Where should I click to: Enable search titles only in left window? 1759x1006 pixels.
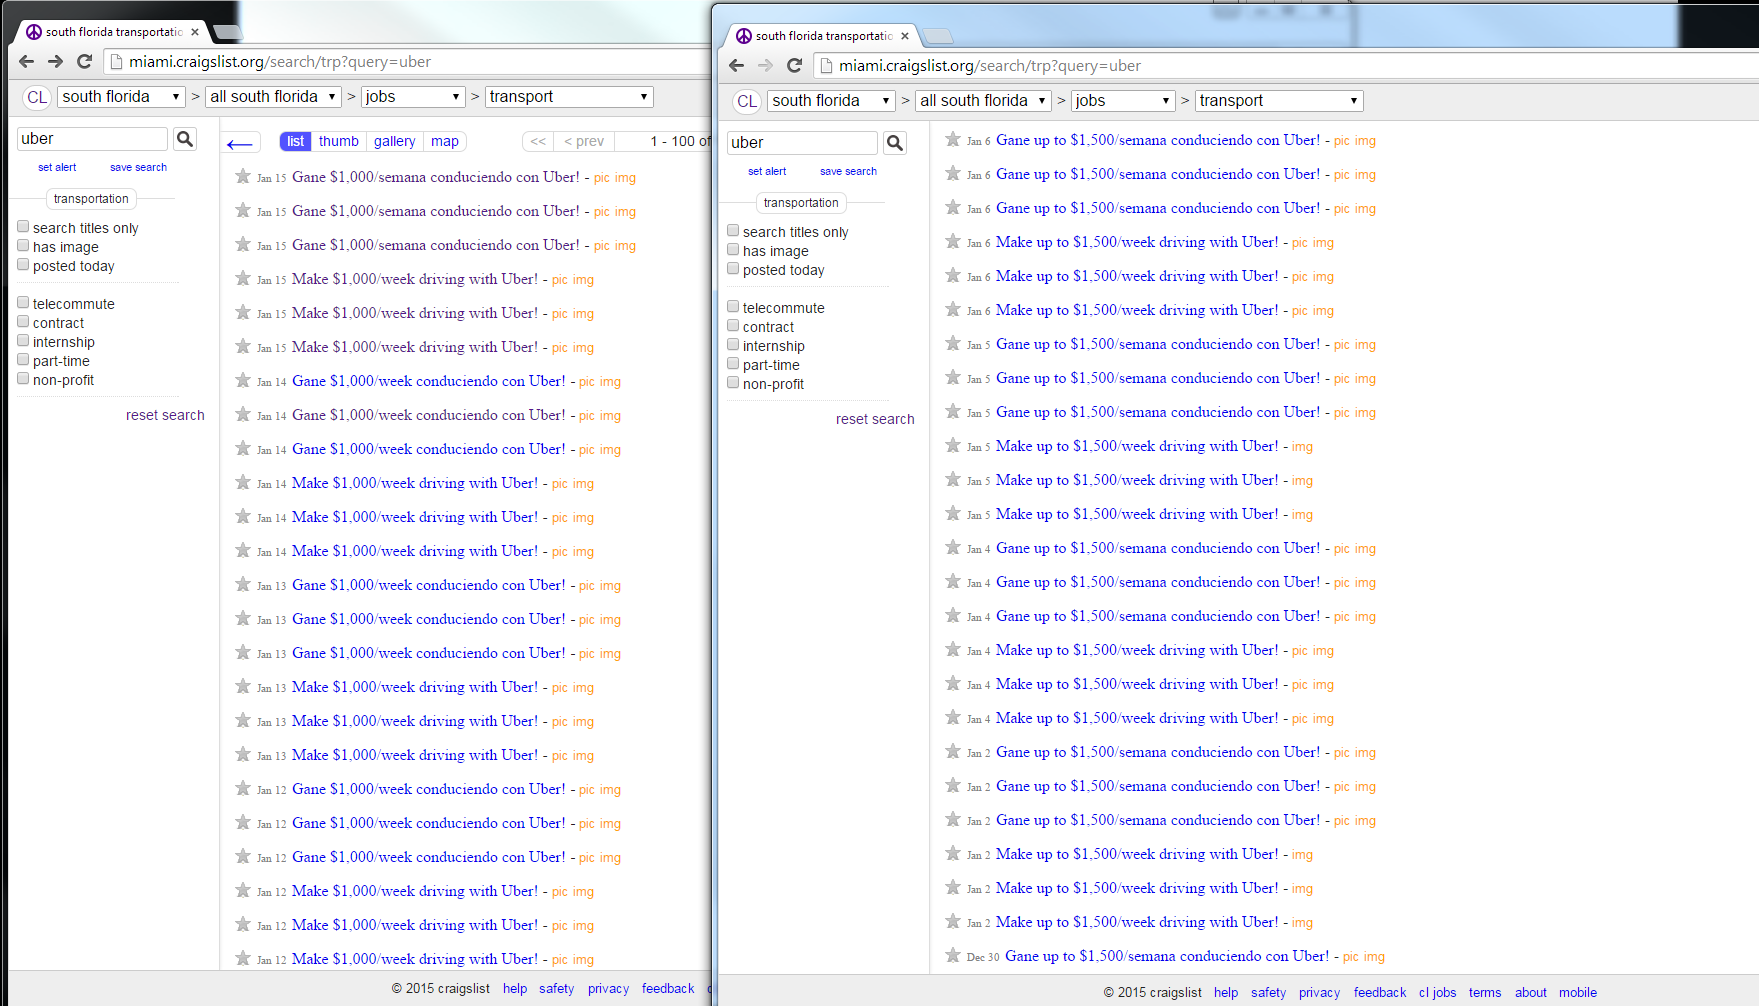click(23, 227)
